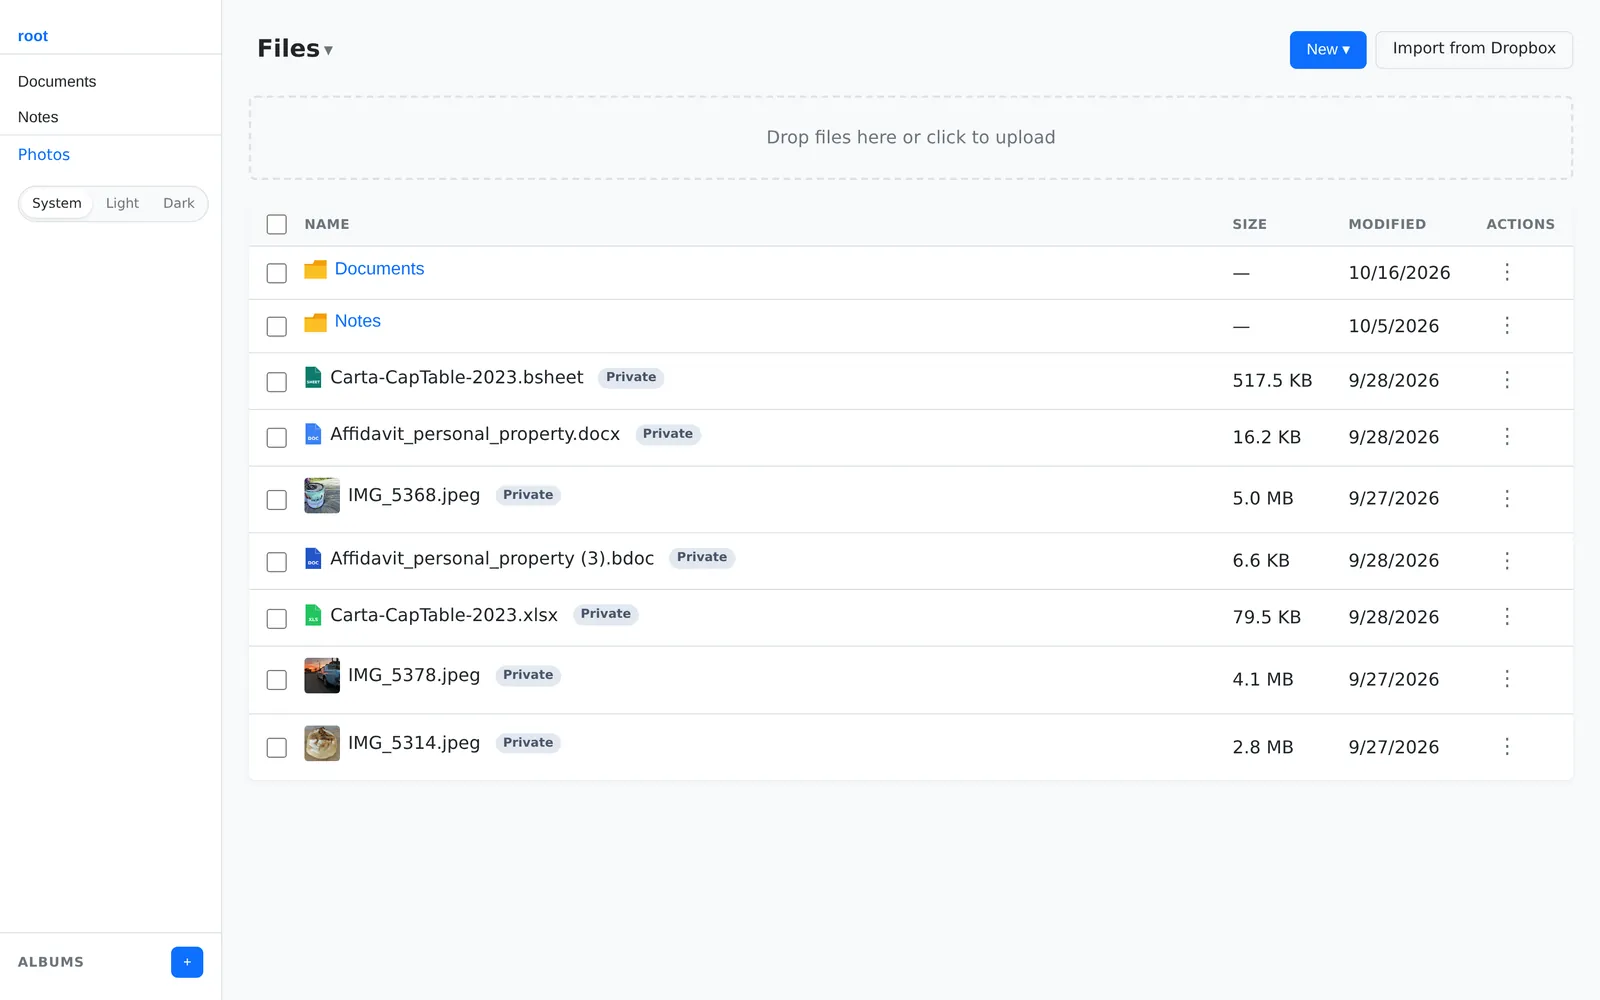Click the Documents folder icon in file list
This screenshot has height=1000, width=1600.
click(x=315, y=270)
